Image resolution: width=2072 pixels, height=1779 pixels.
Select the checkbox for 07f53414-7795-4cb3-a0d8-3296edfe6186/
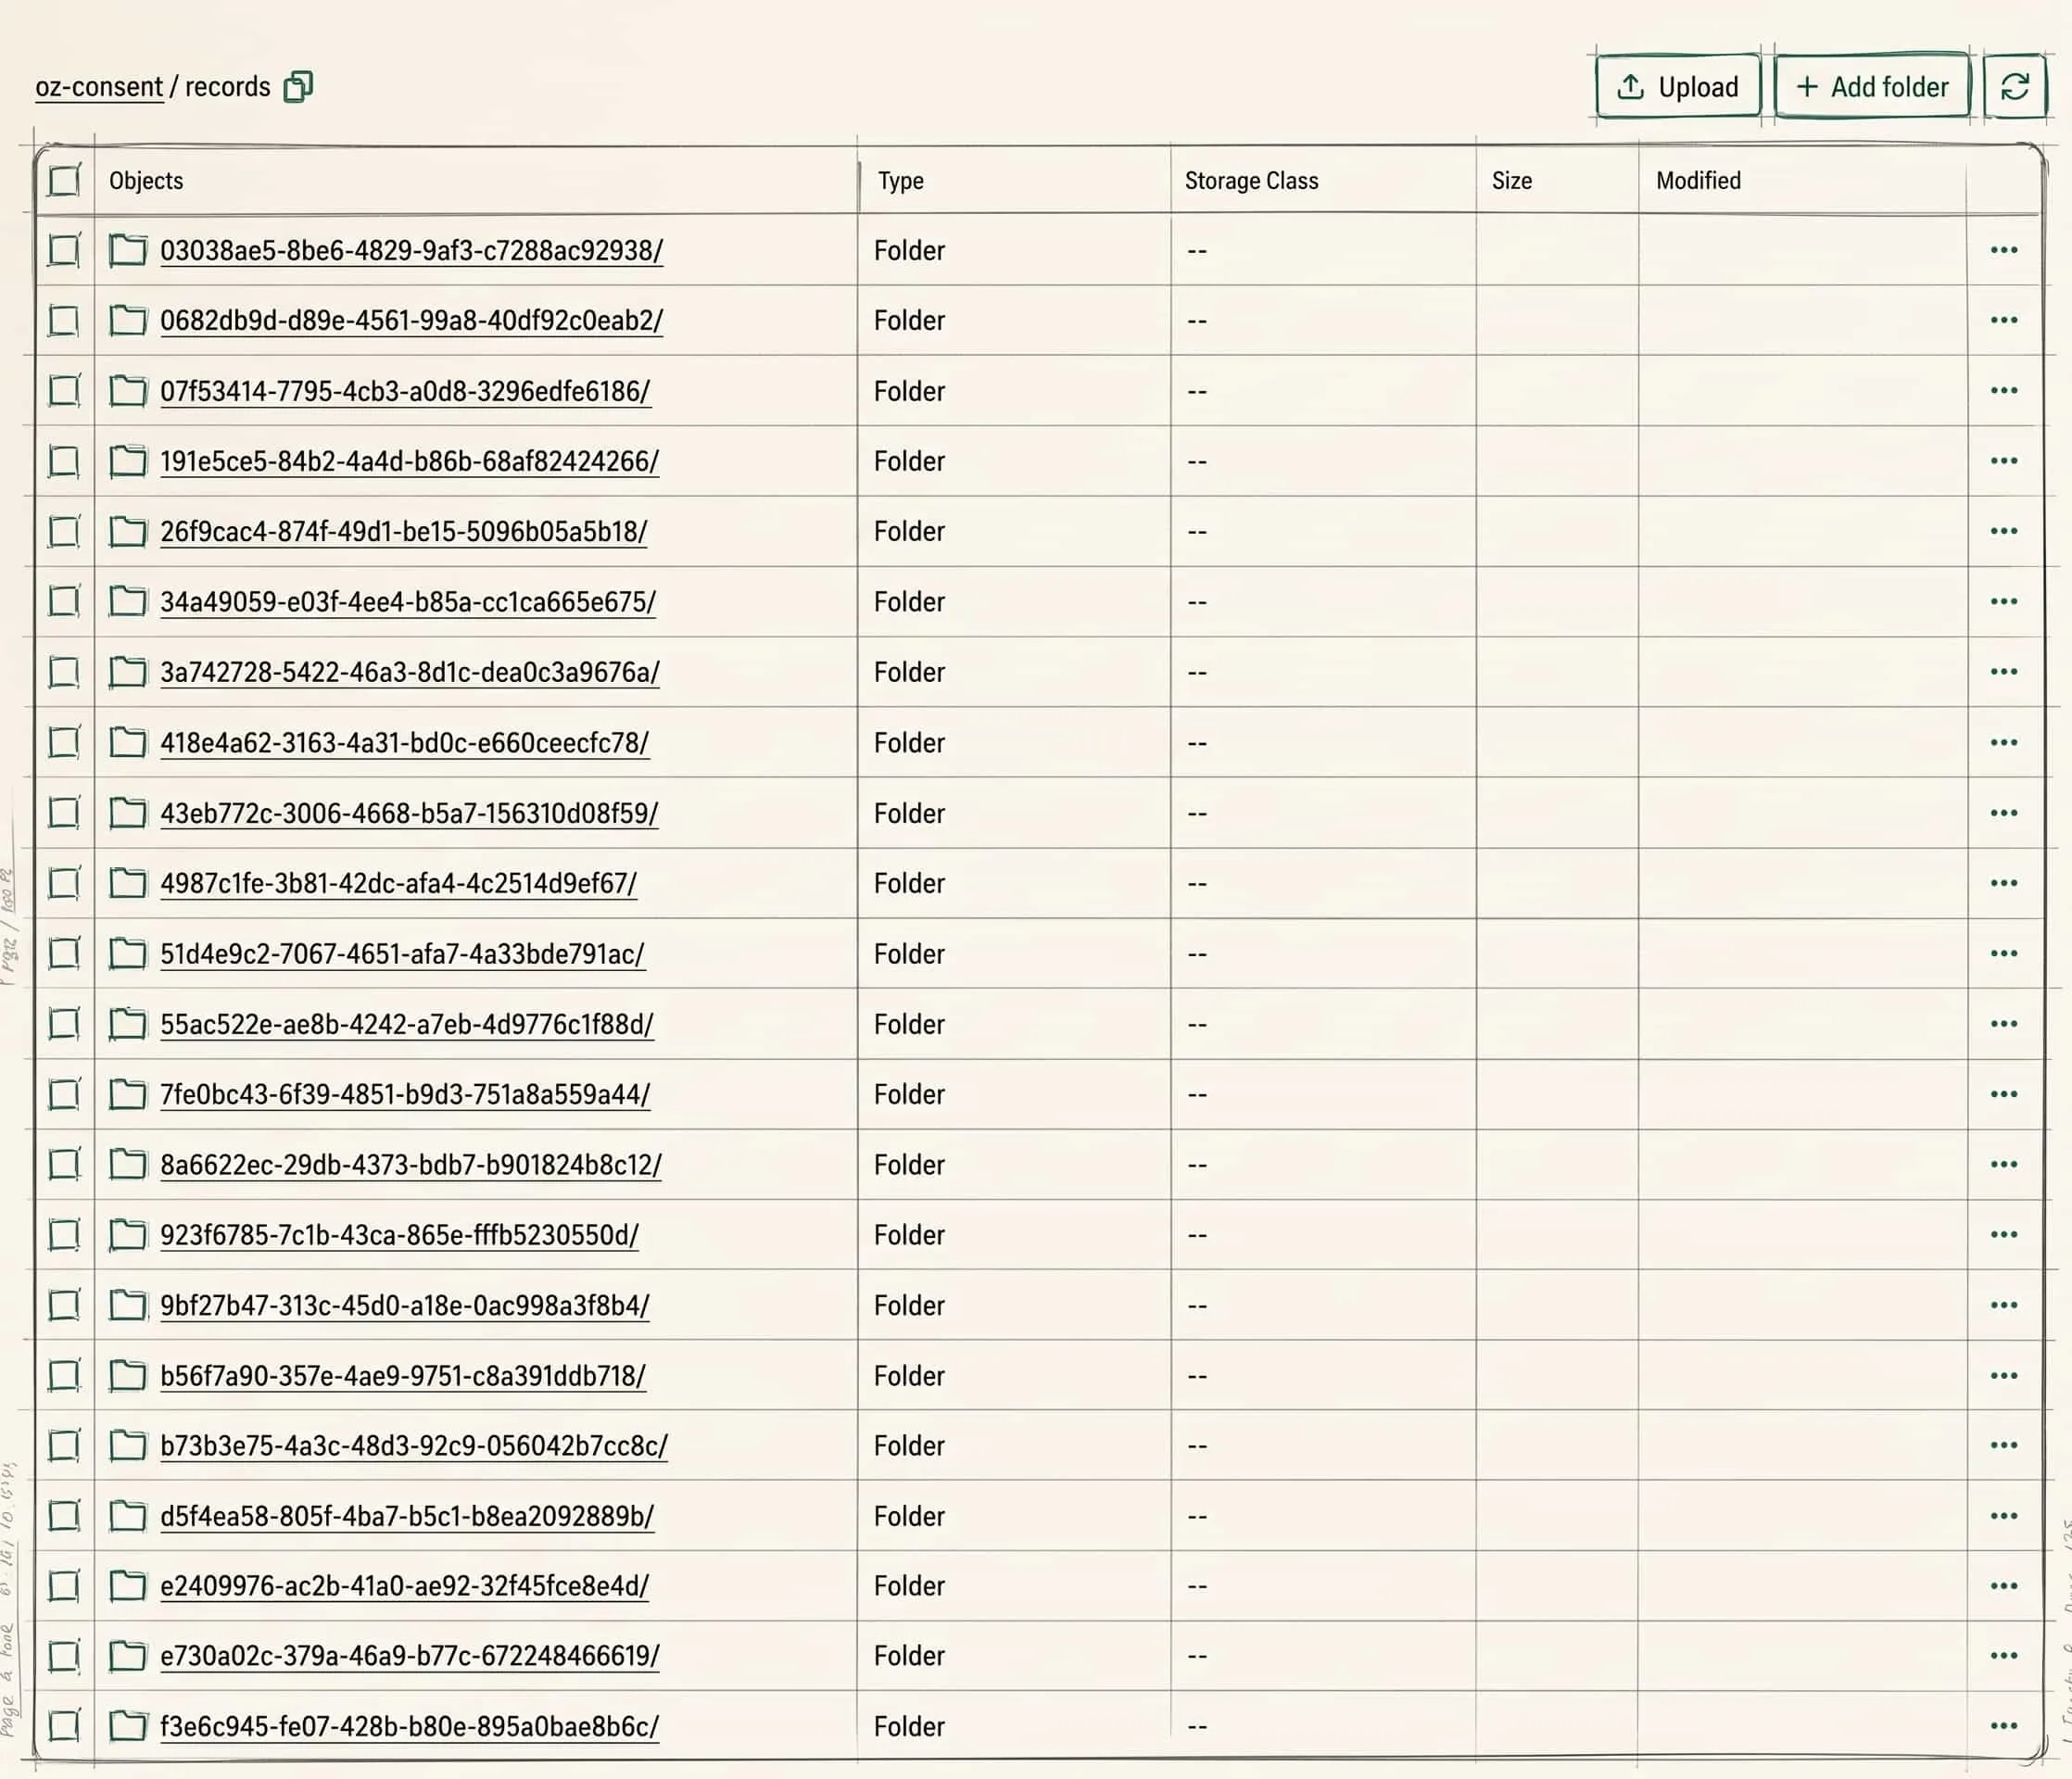pyautogui.click(x=64, y=391)
